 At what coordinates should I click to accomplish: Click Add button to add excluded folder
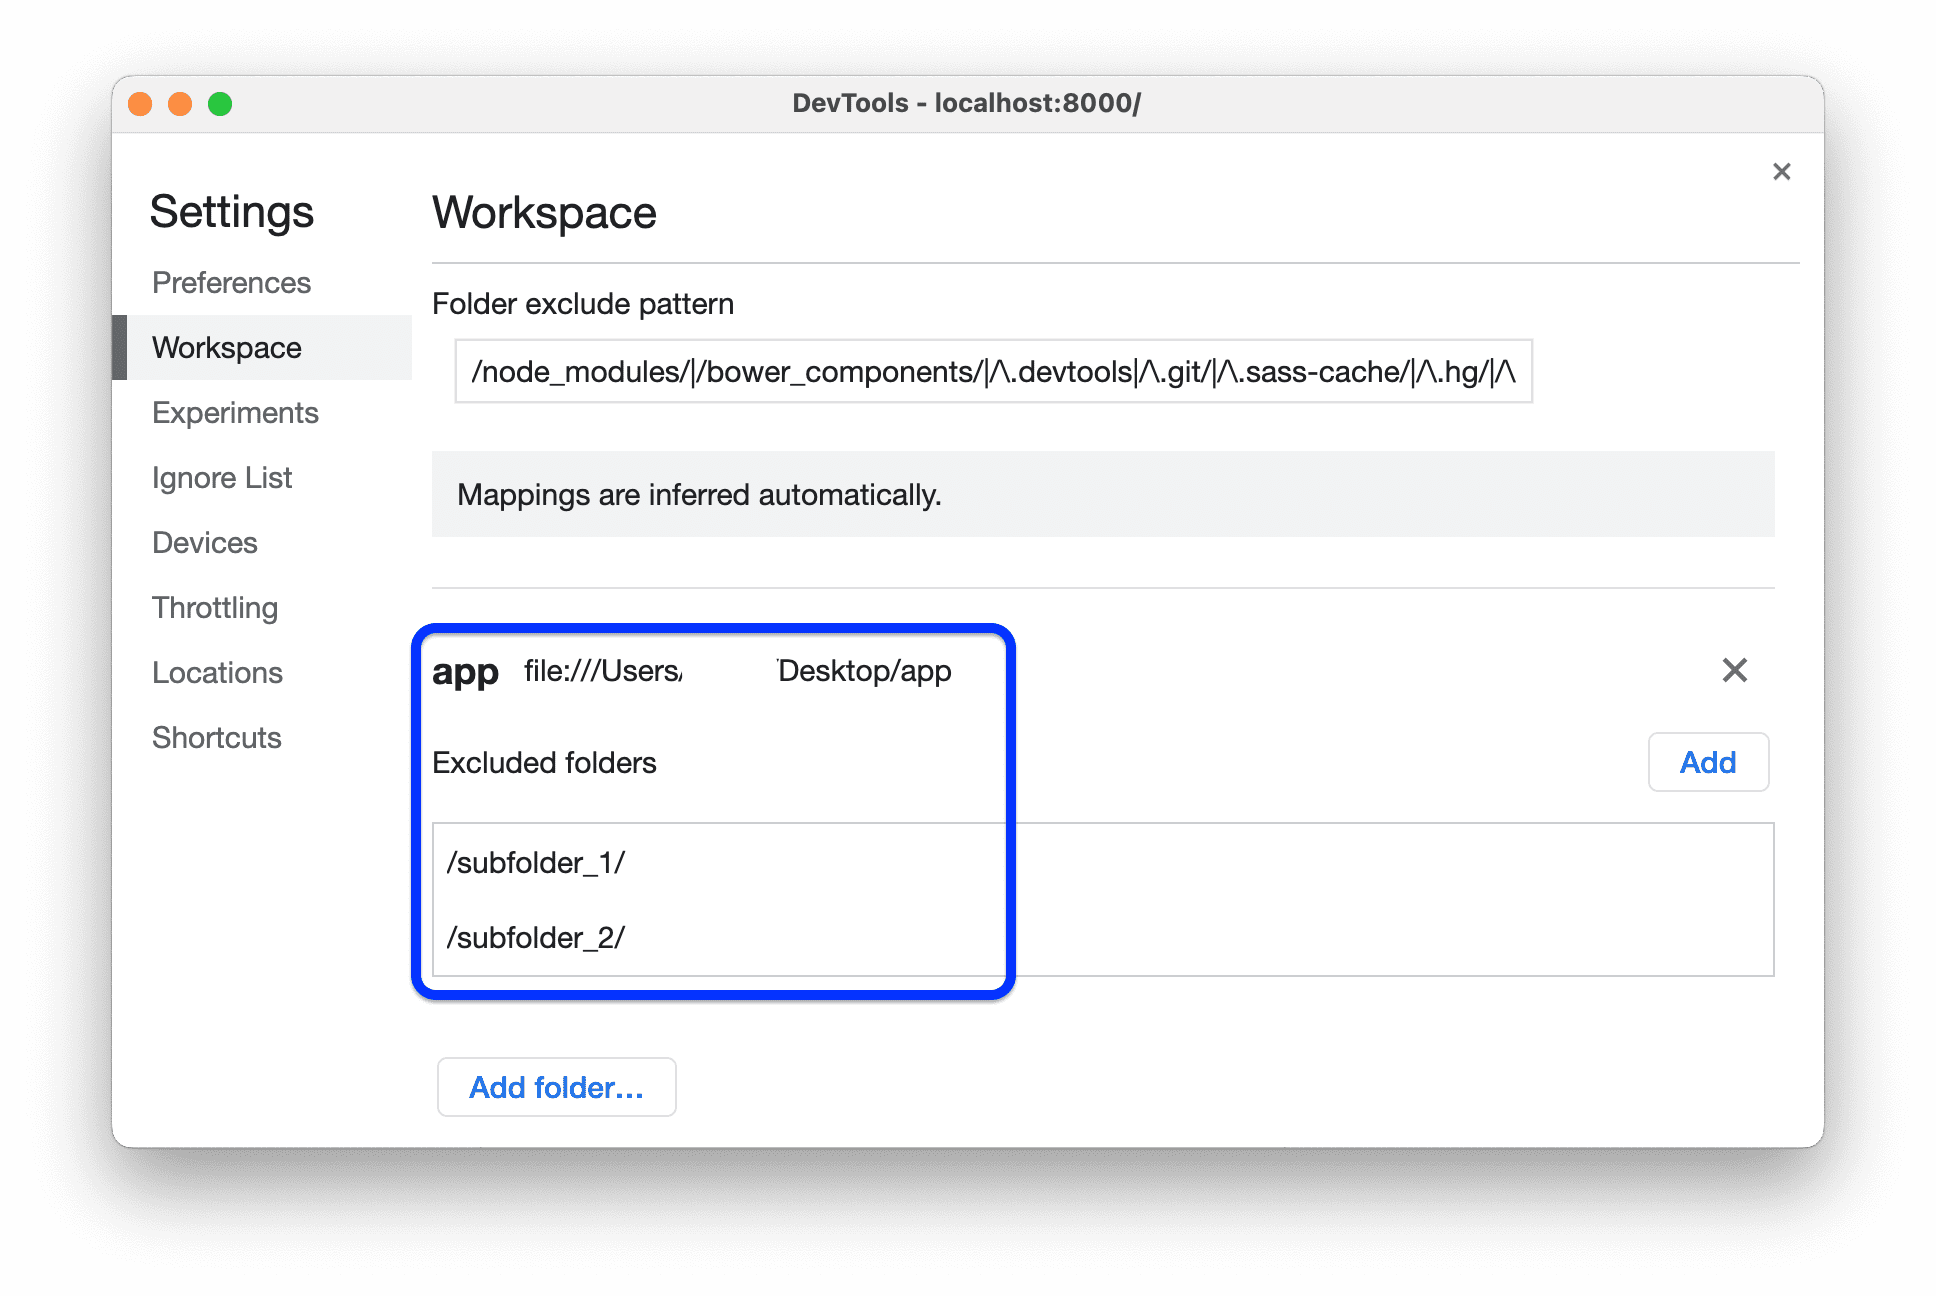point(1708,762)
